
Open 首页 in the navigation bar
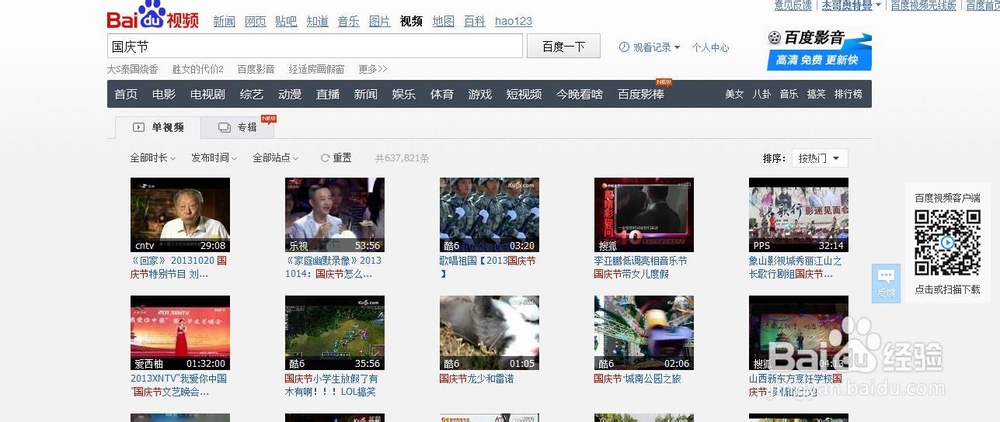(x=126, y=94)
